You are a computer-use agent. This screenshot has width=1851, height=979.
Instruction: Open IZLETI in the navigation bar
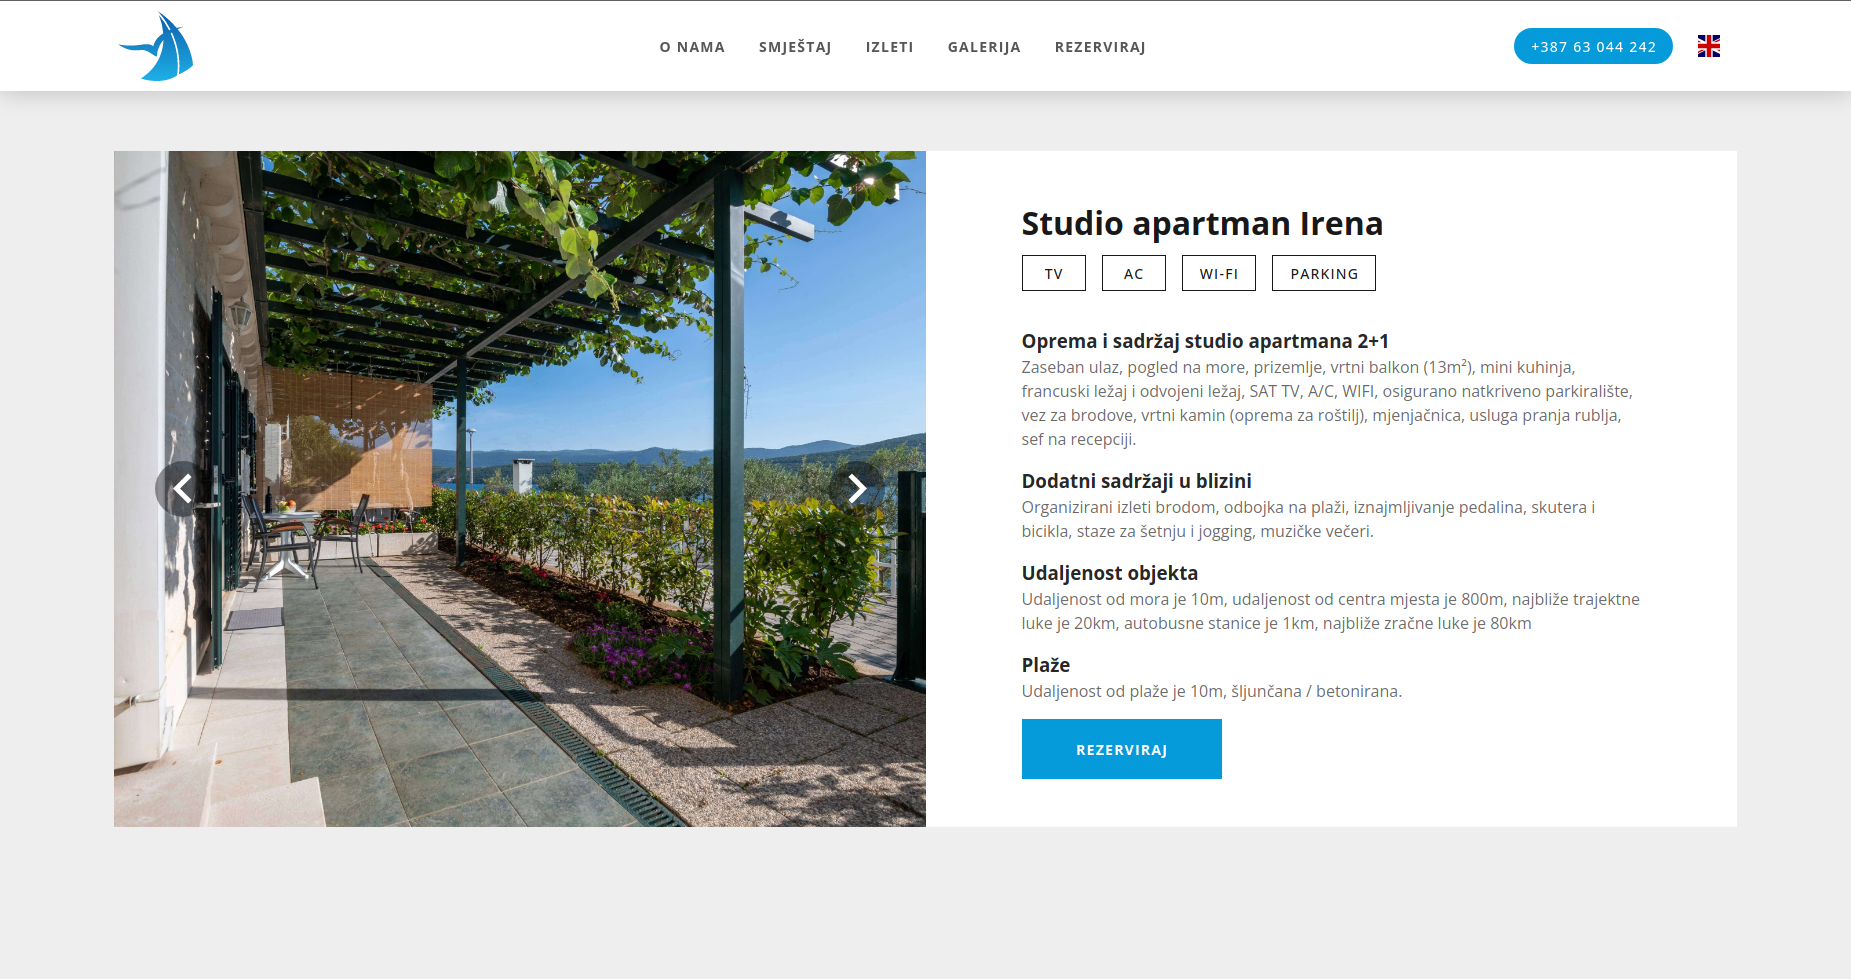click(x=889, y=47)
